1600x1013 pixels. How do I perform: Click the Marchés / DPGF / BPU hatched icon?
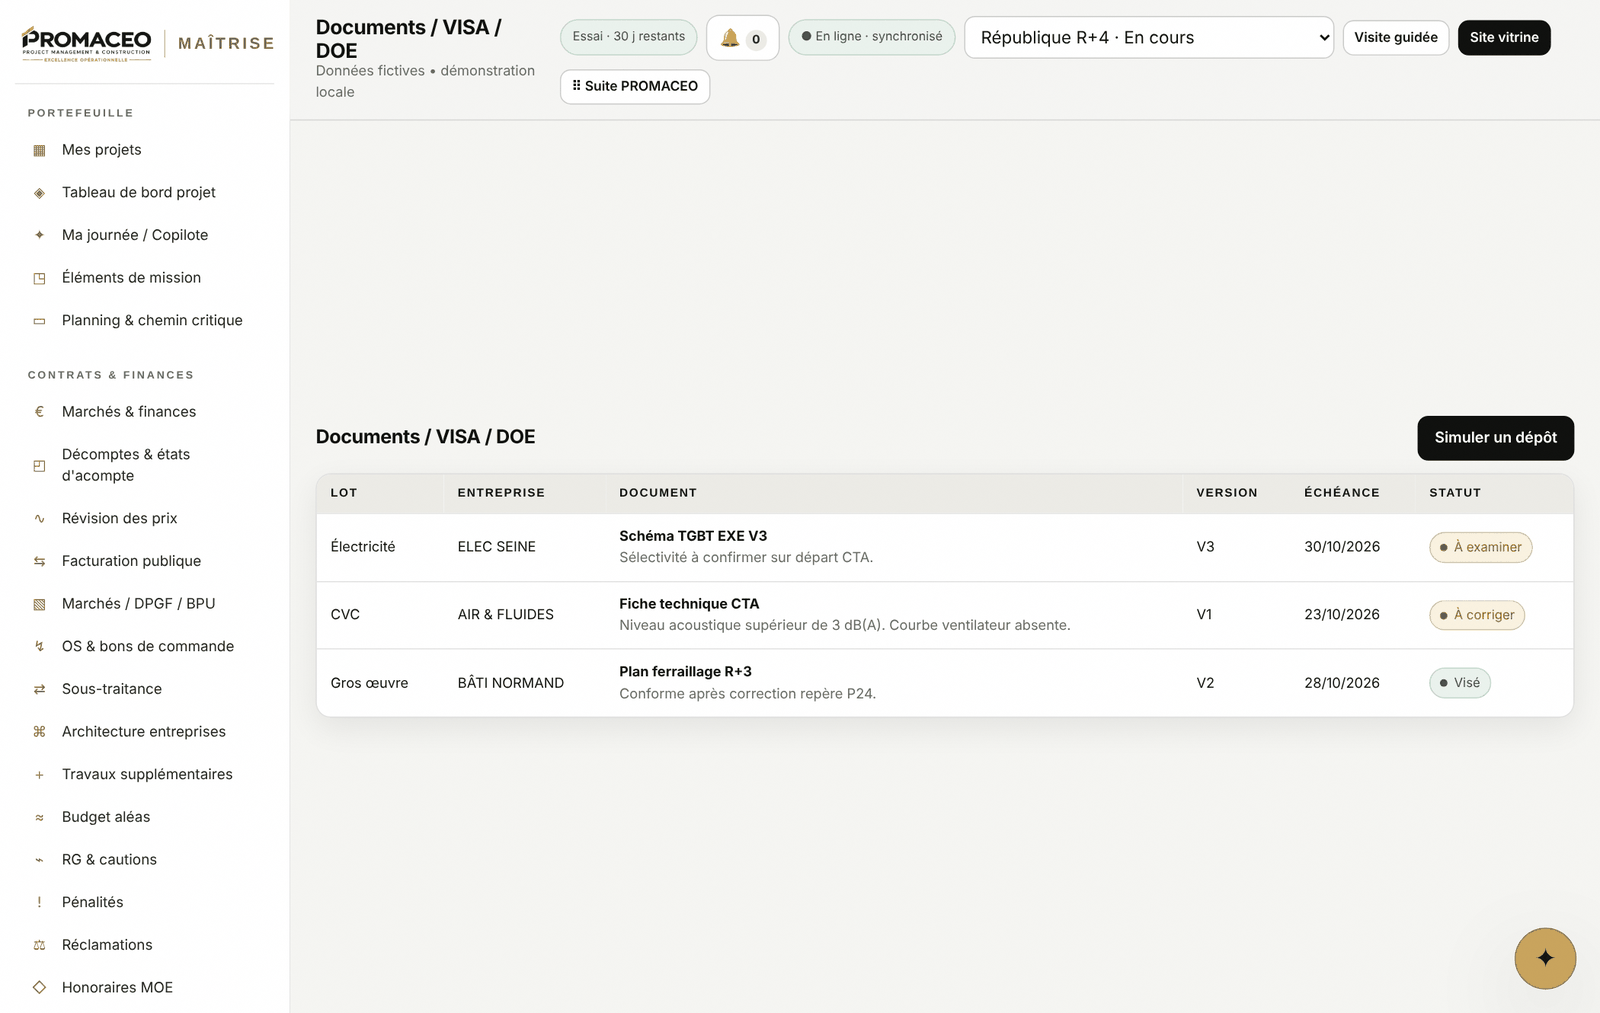point(39,604)
